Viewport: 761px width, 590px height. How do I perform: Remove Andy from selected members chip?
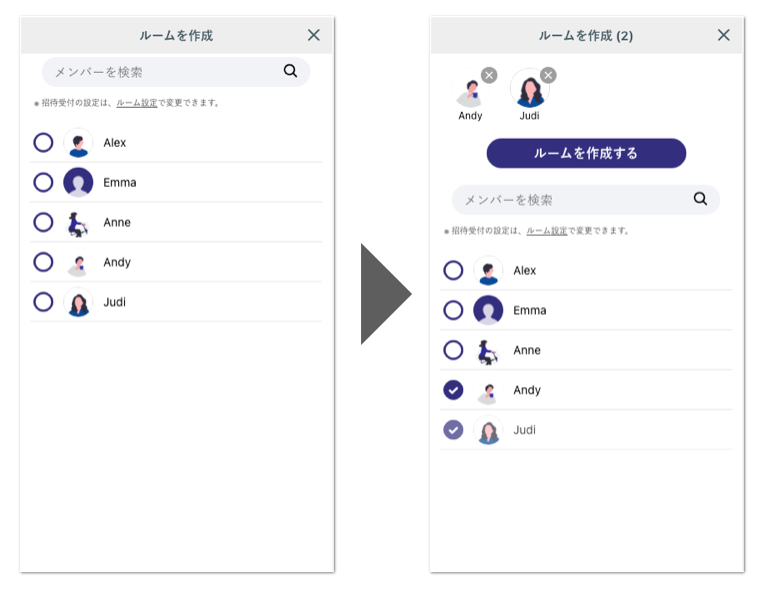(x=489, y=75)
